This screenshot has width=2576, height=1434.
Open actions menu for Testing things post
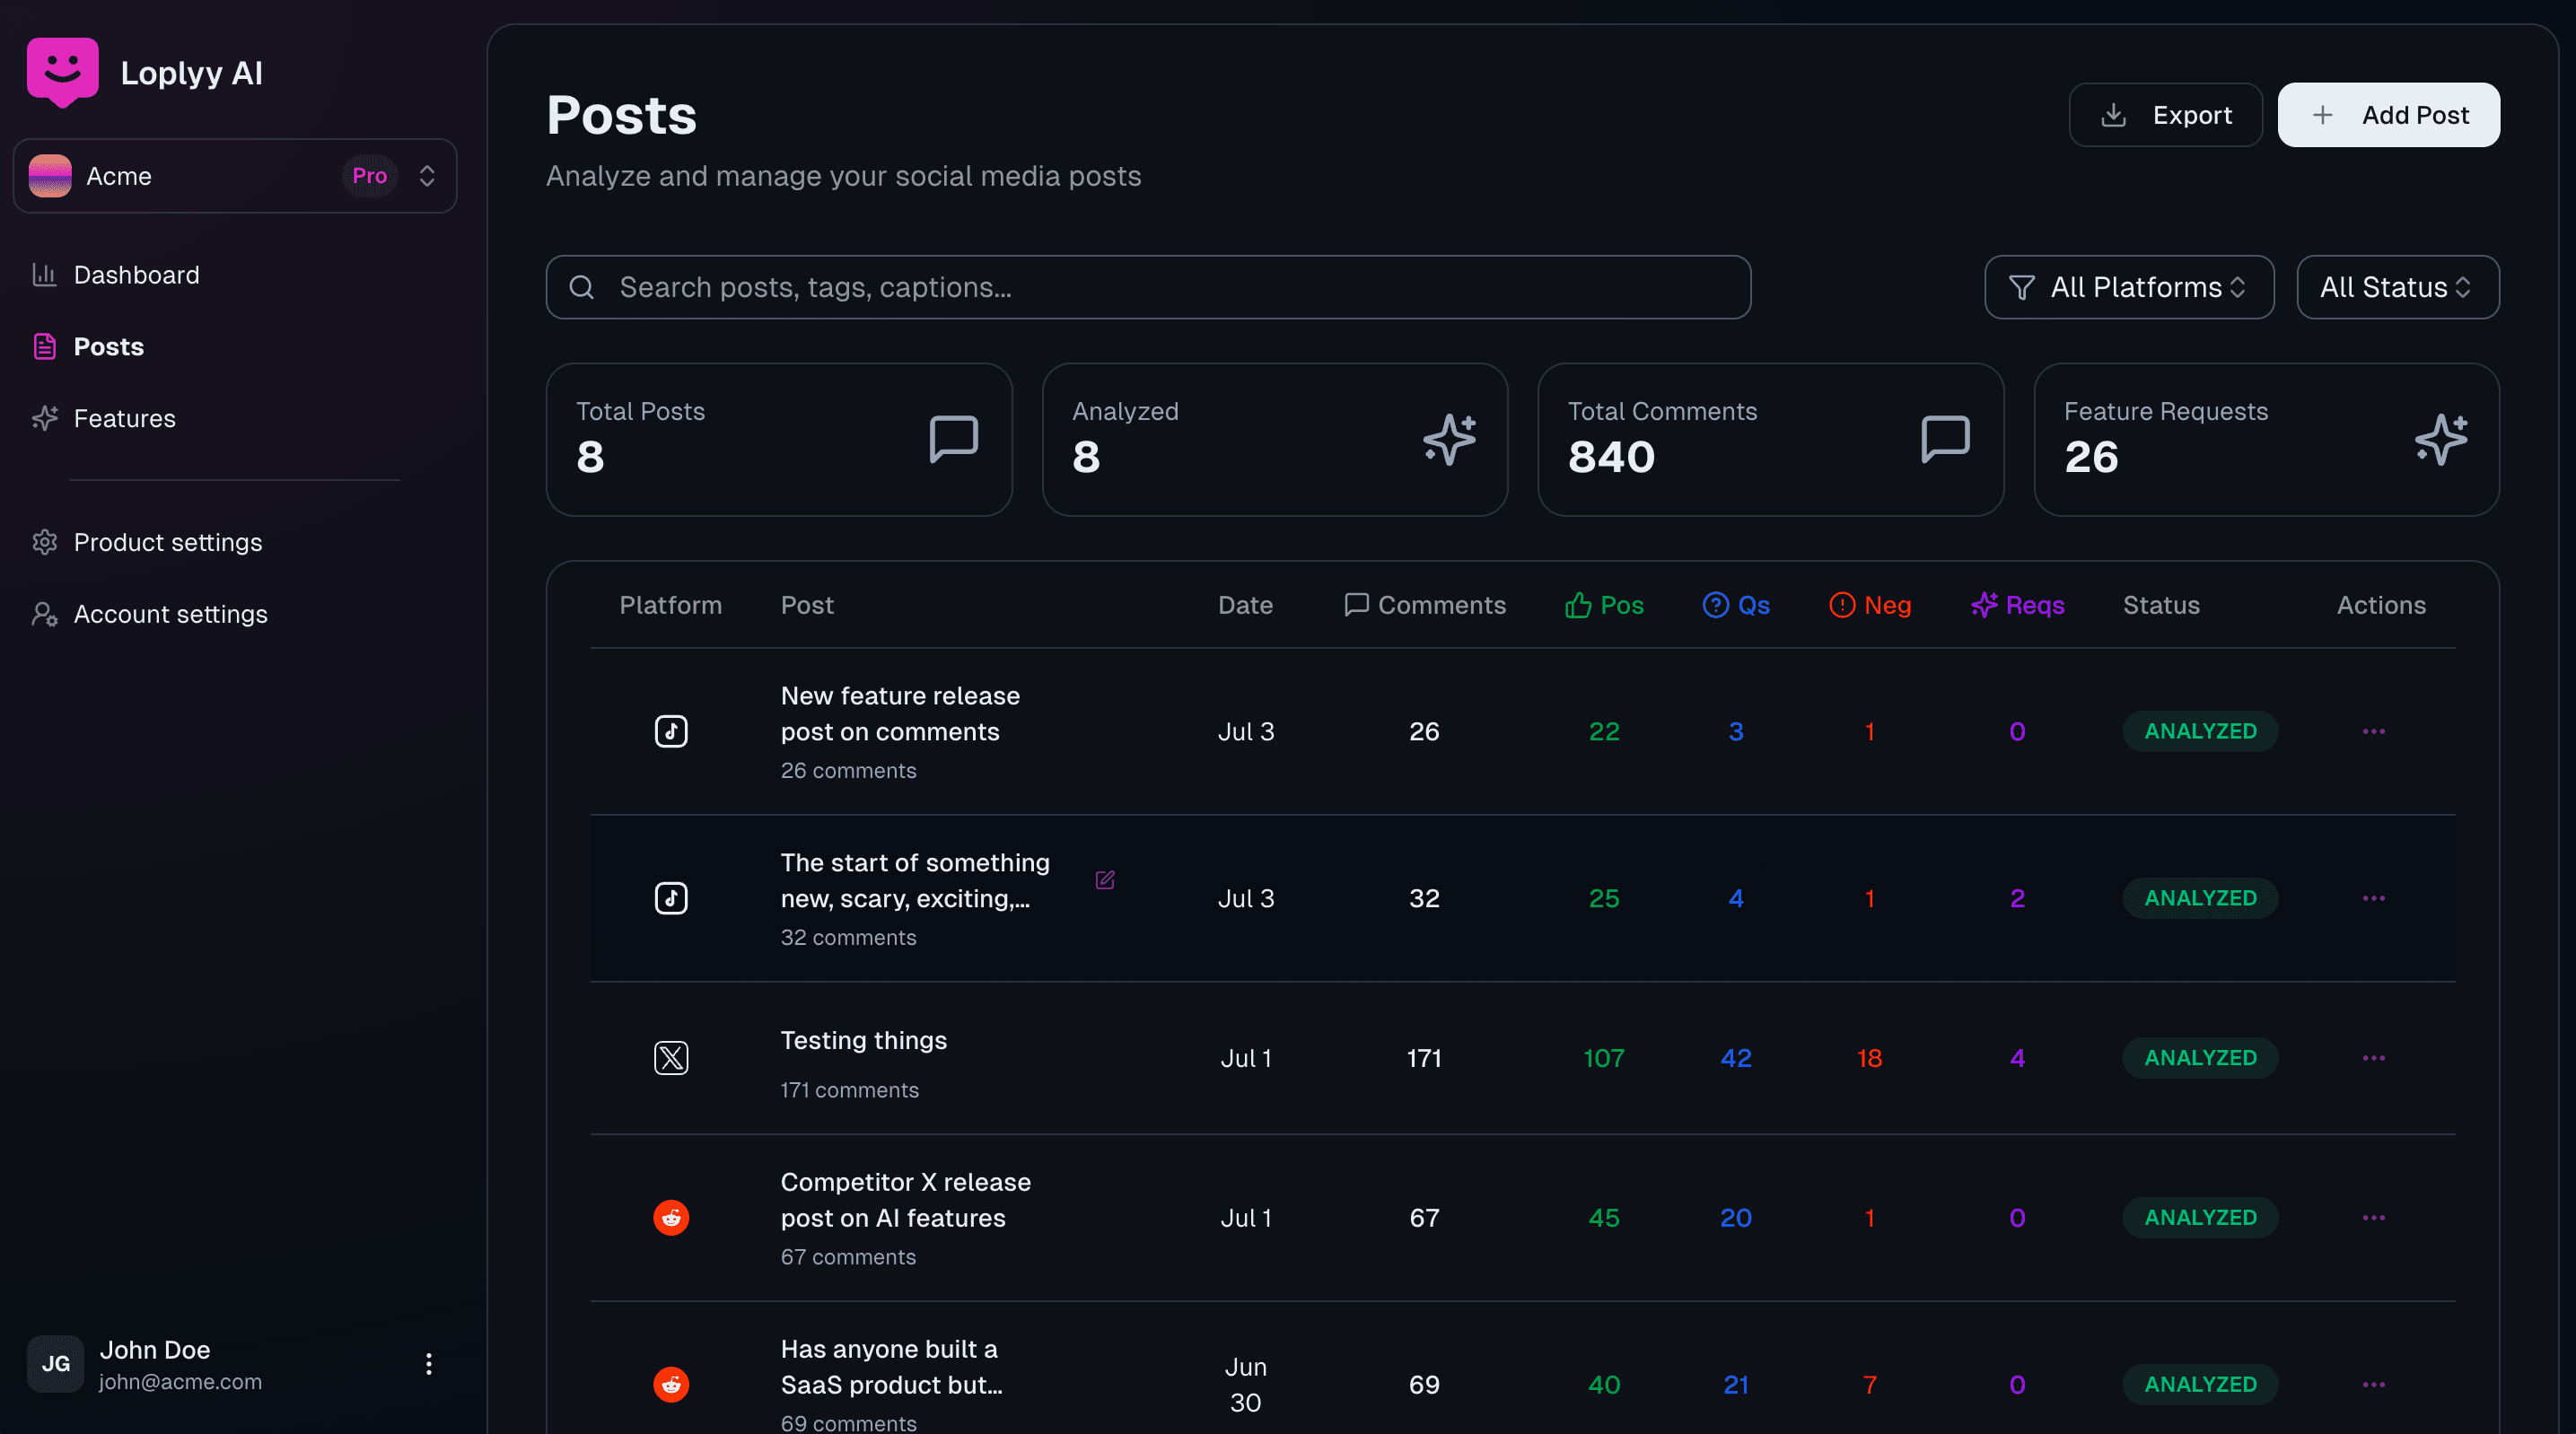(x=2374, y=1058)
